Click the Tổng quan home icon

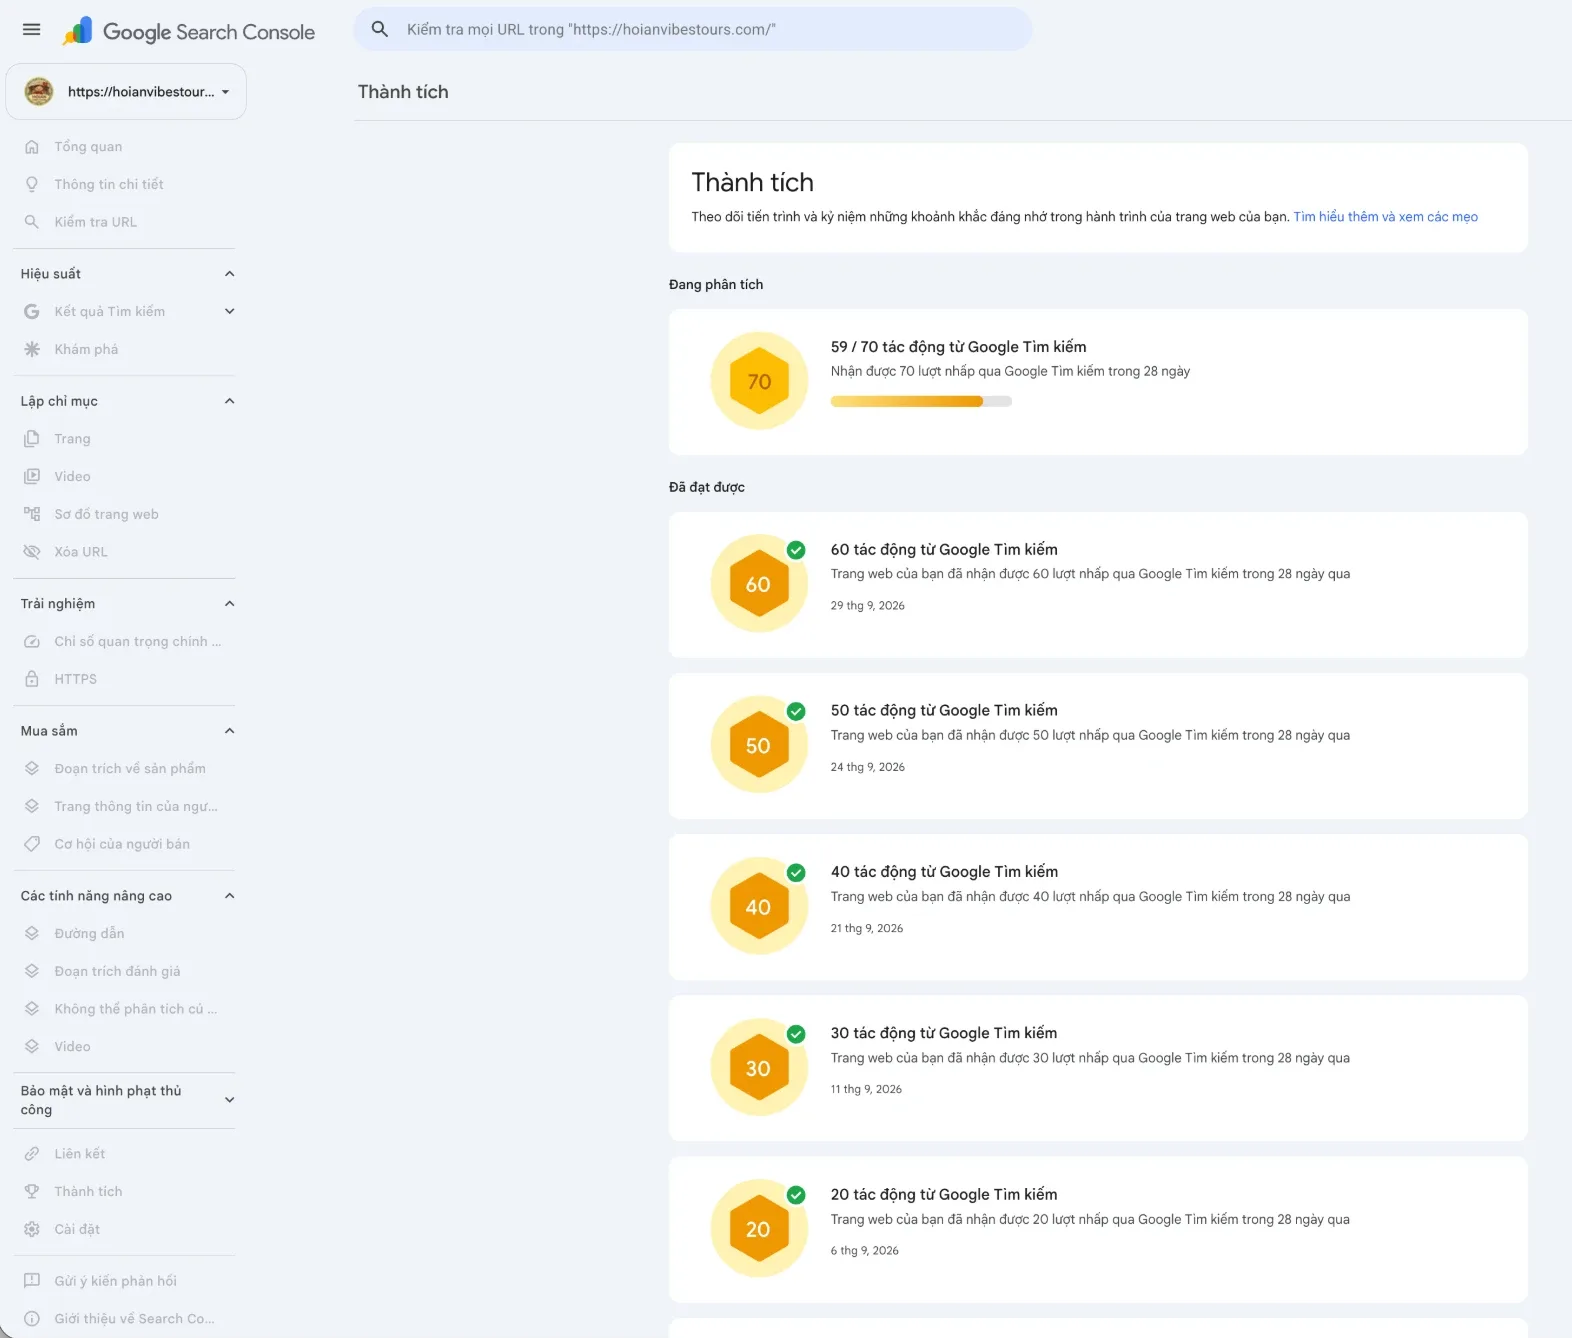[32, 147]
